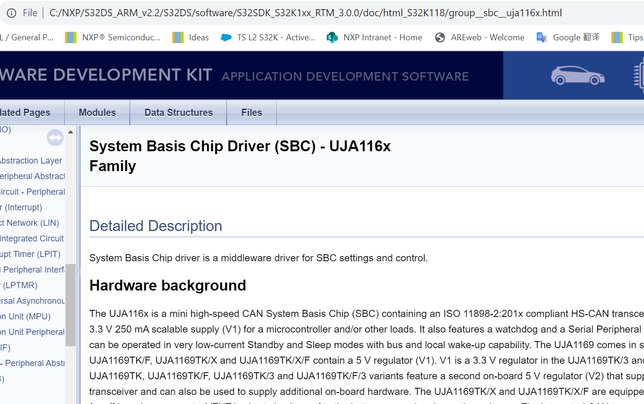The width and height of the screenshot is (644, 404).
Task: Click the Hardware background heading
Action: point(168,285)
